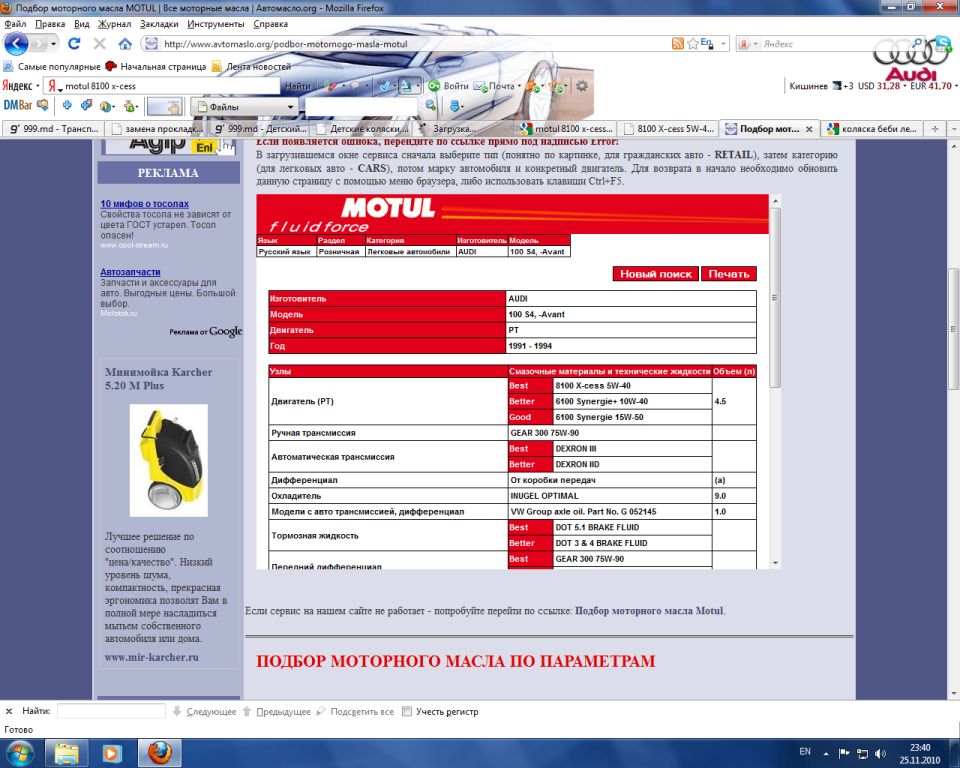Expand the address bar URL history dropdown
The height and width of the screenshot is (768, 960).
723,43
